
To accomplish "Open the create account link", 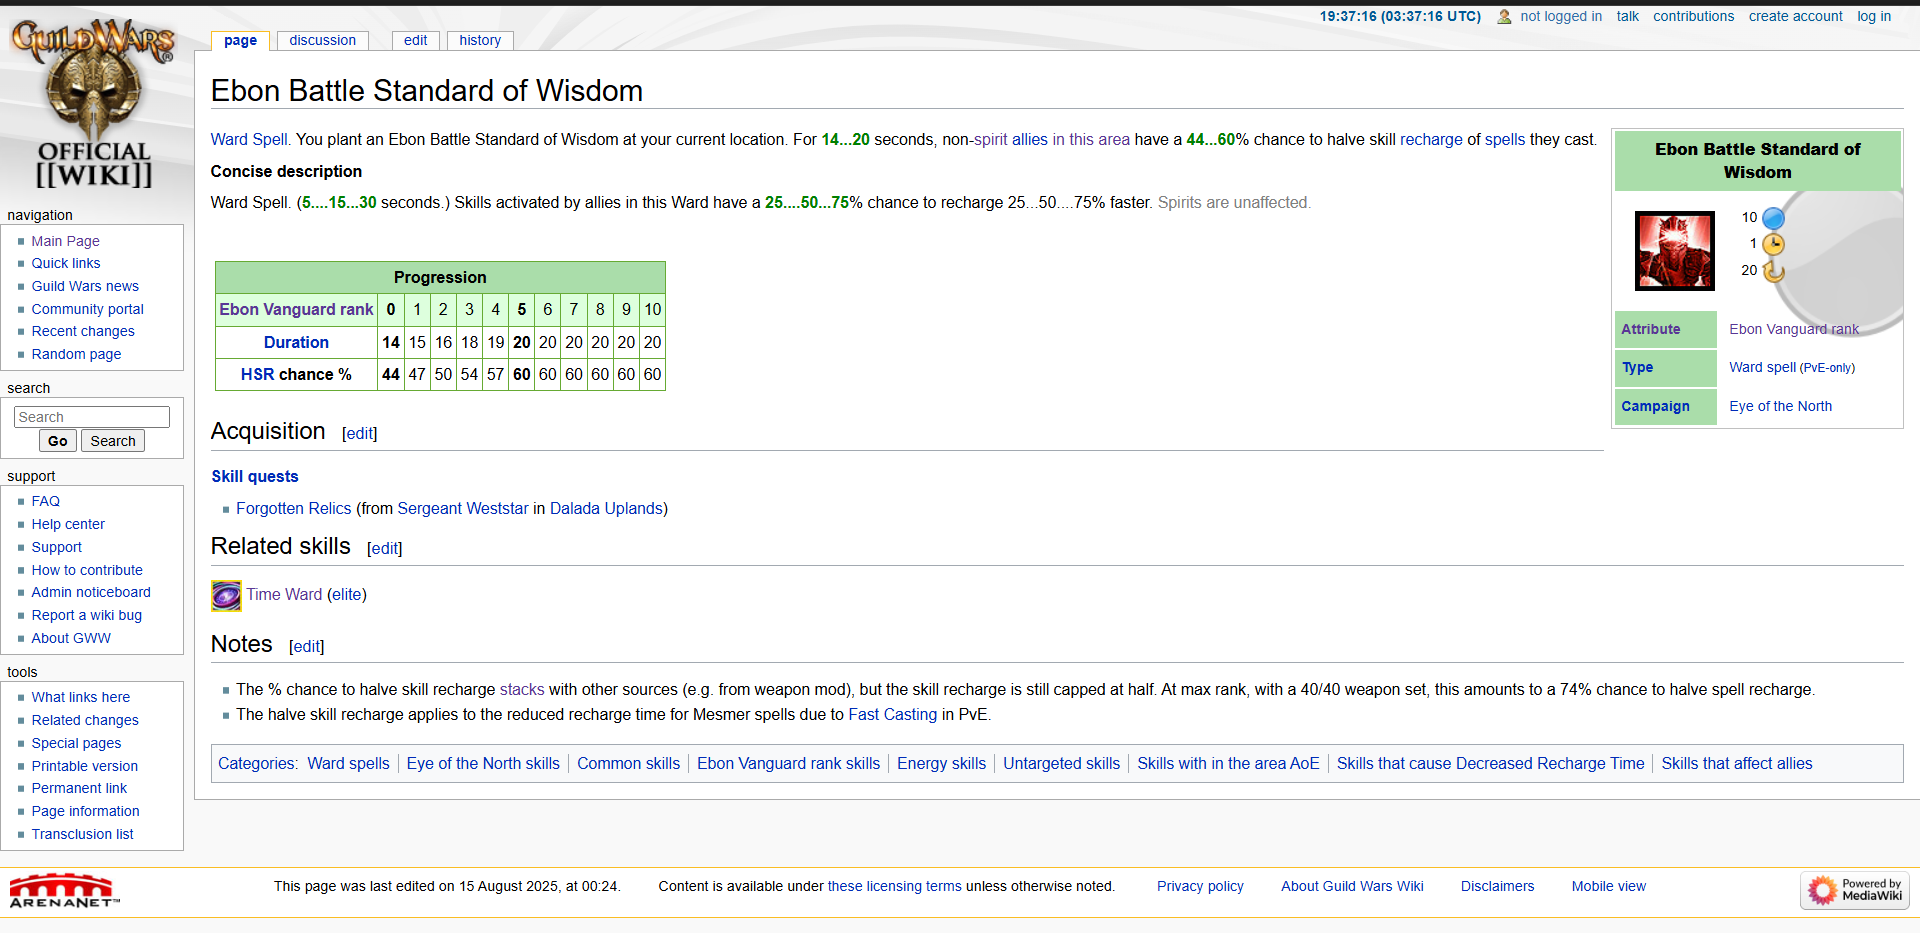I will coord(1795,17).
